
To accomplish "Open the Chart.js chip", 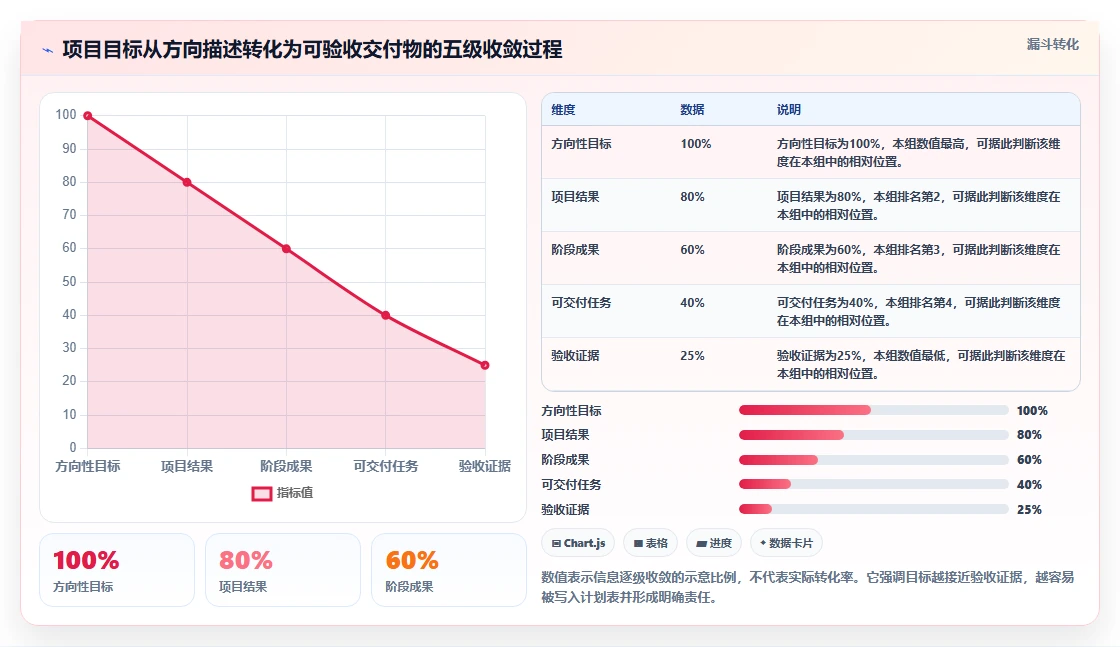I will tap(578, 543).
